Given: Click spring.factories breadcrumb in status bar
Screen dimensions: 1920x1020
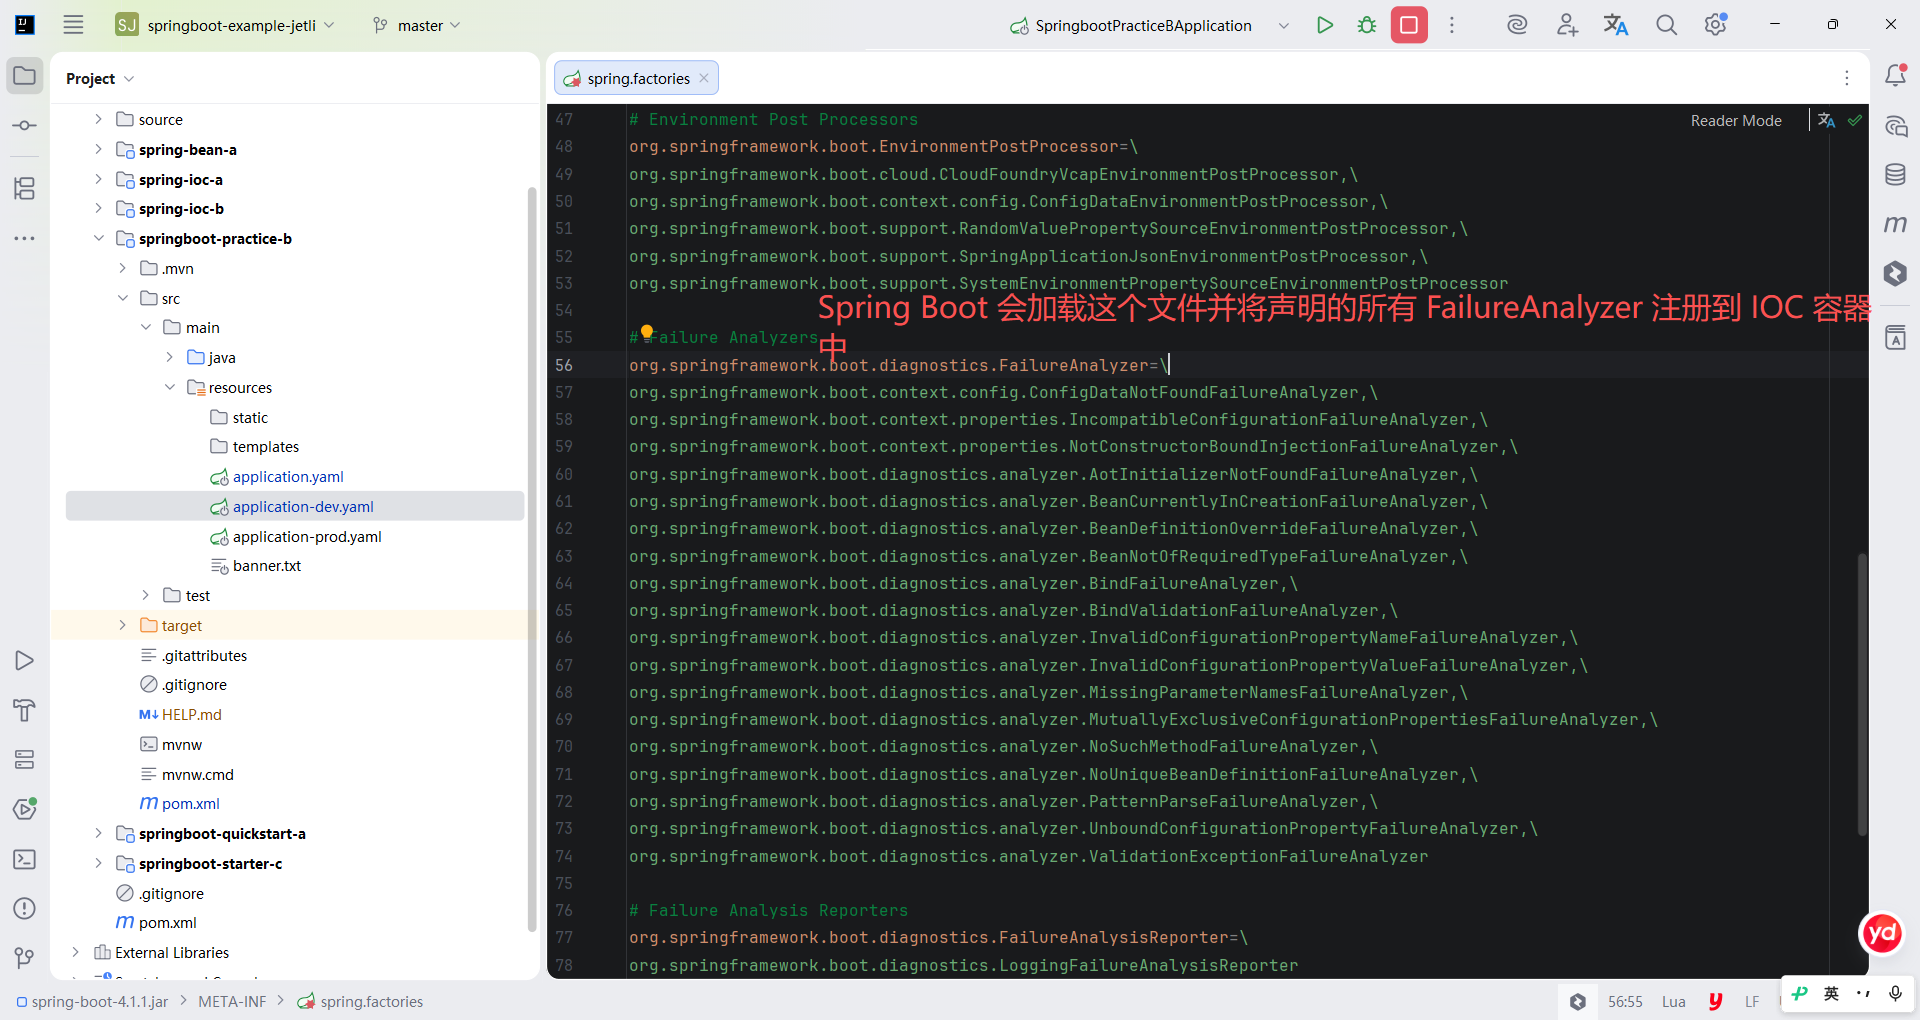Looking at the screenshot, I should (360, 1001).
